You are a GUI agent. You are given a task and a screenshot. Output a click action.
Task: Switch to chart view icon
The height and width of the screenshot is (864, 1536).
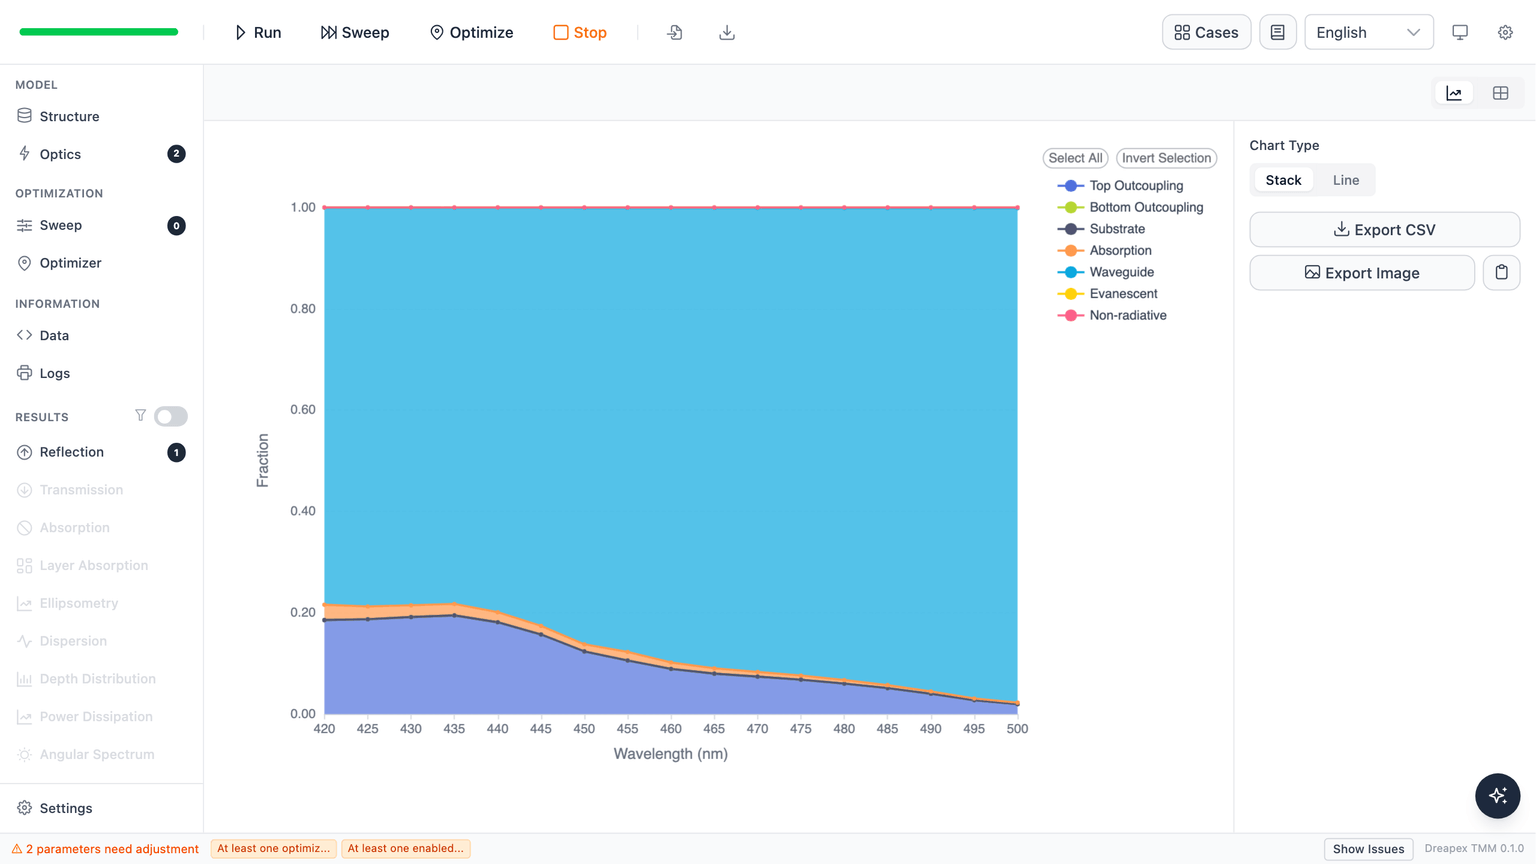(1454, 93)
